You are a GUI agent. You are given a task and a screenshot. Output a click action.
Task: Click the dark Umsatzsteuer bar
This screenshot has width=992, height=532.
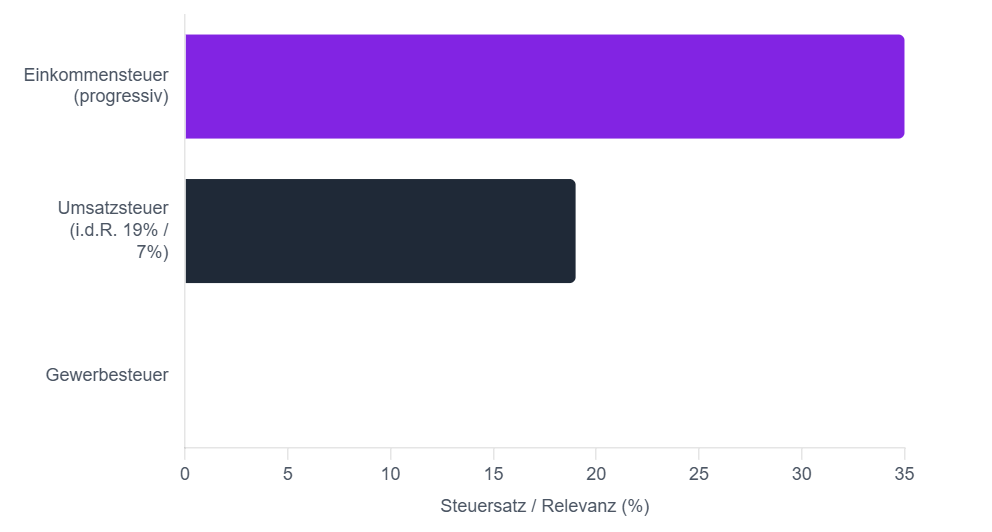(x=380, y=231)
